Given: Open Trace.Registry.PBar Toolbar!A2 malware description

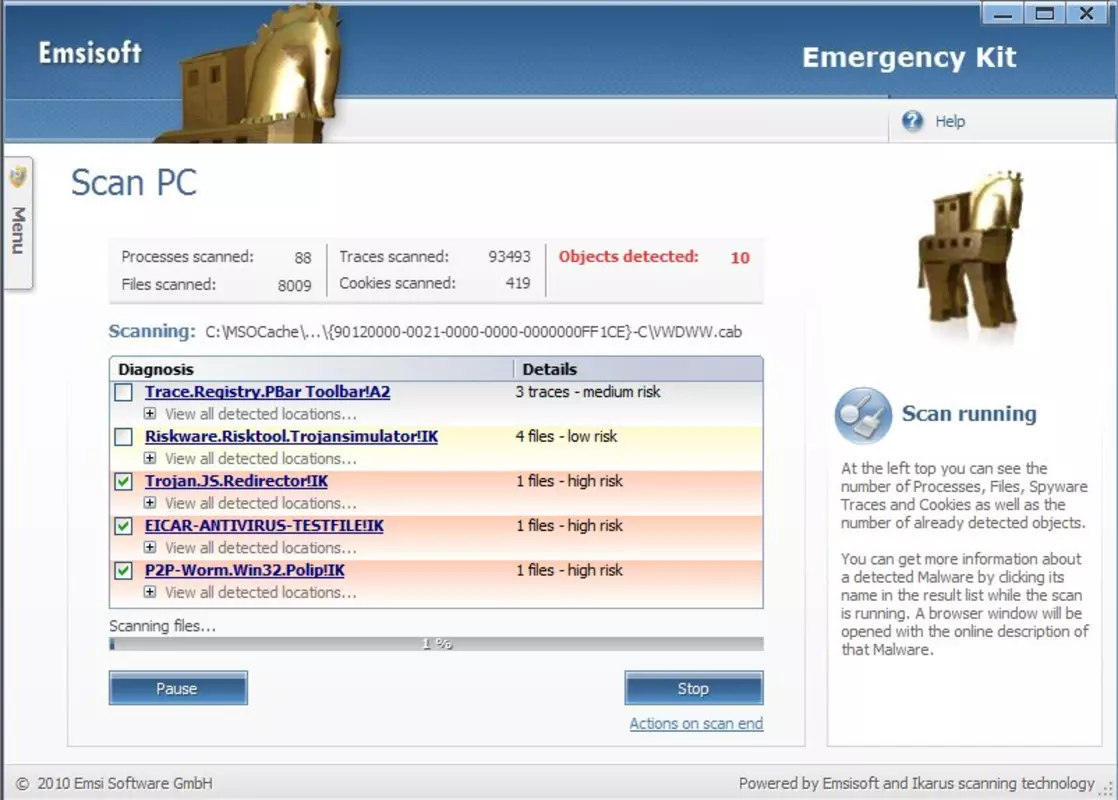Looking at the screenshot, I should click(x=267, y=391).
